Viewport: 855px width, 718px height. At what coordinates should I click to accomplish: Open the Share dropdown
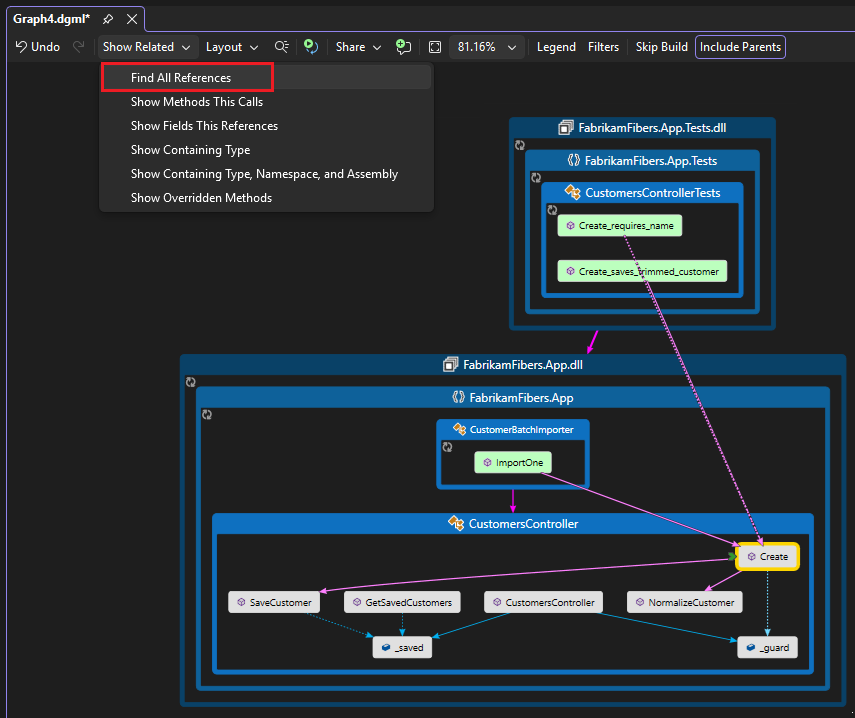tap(357, 46)
